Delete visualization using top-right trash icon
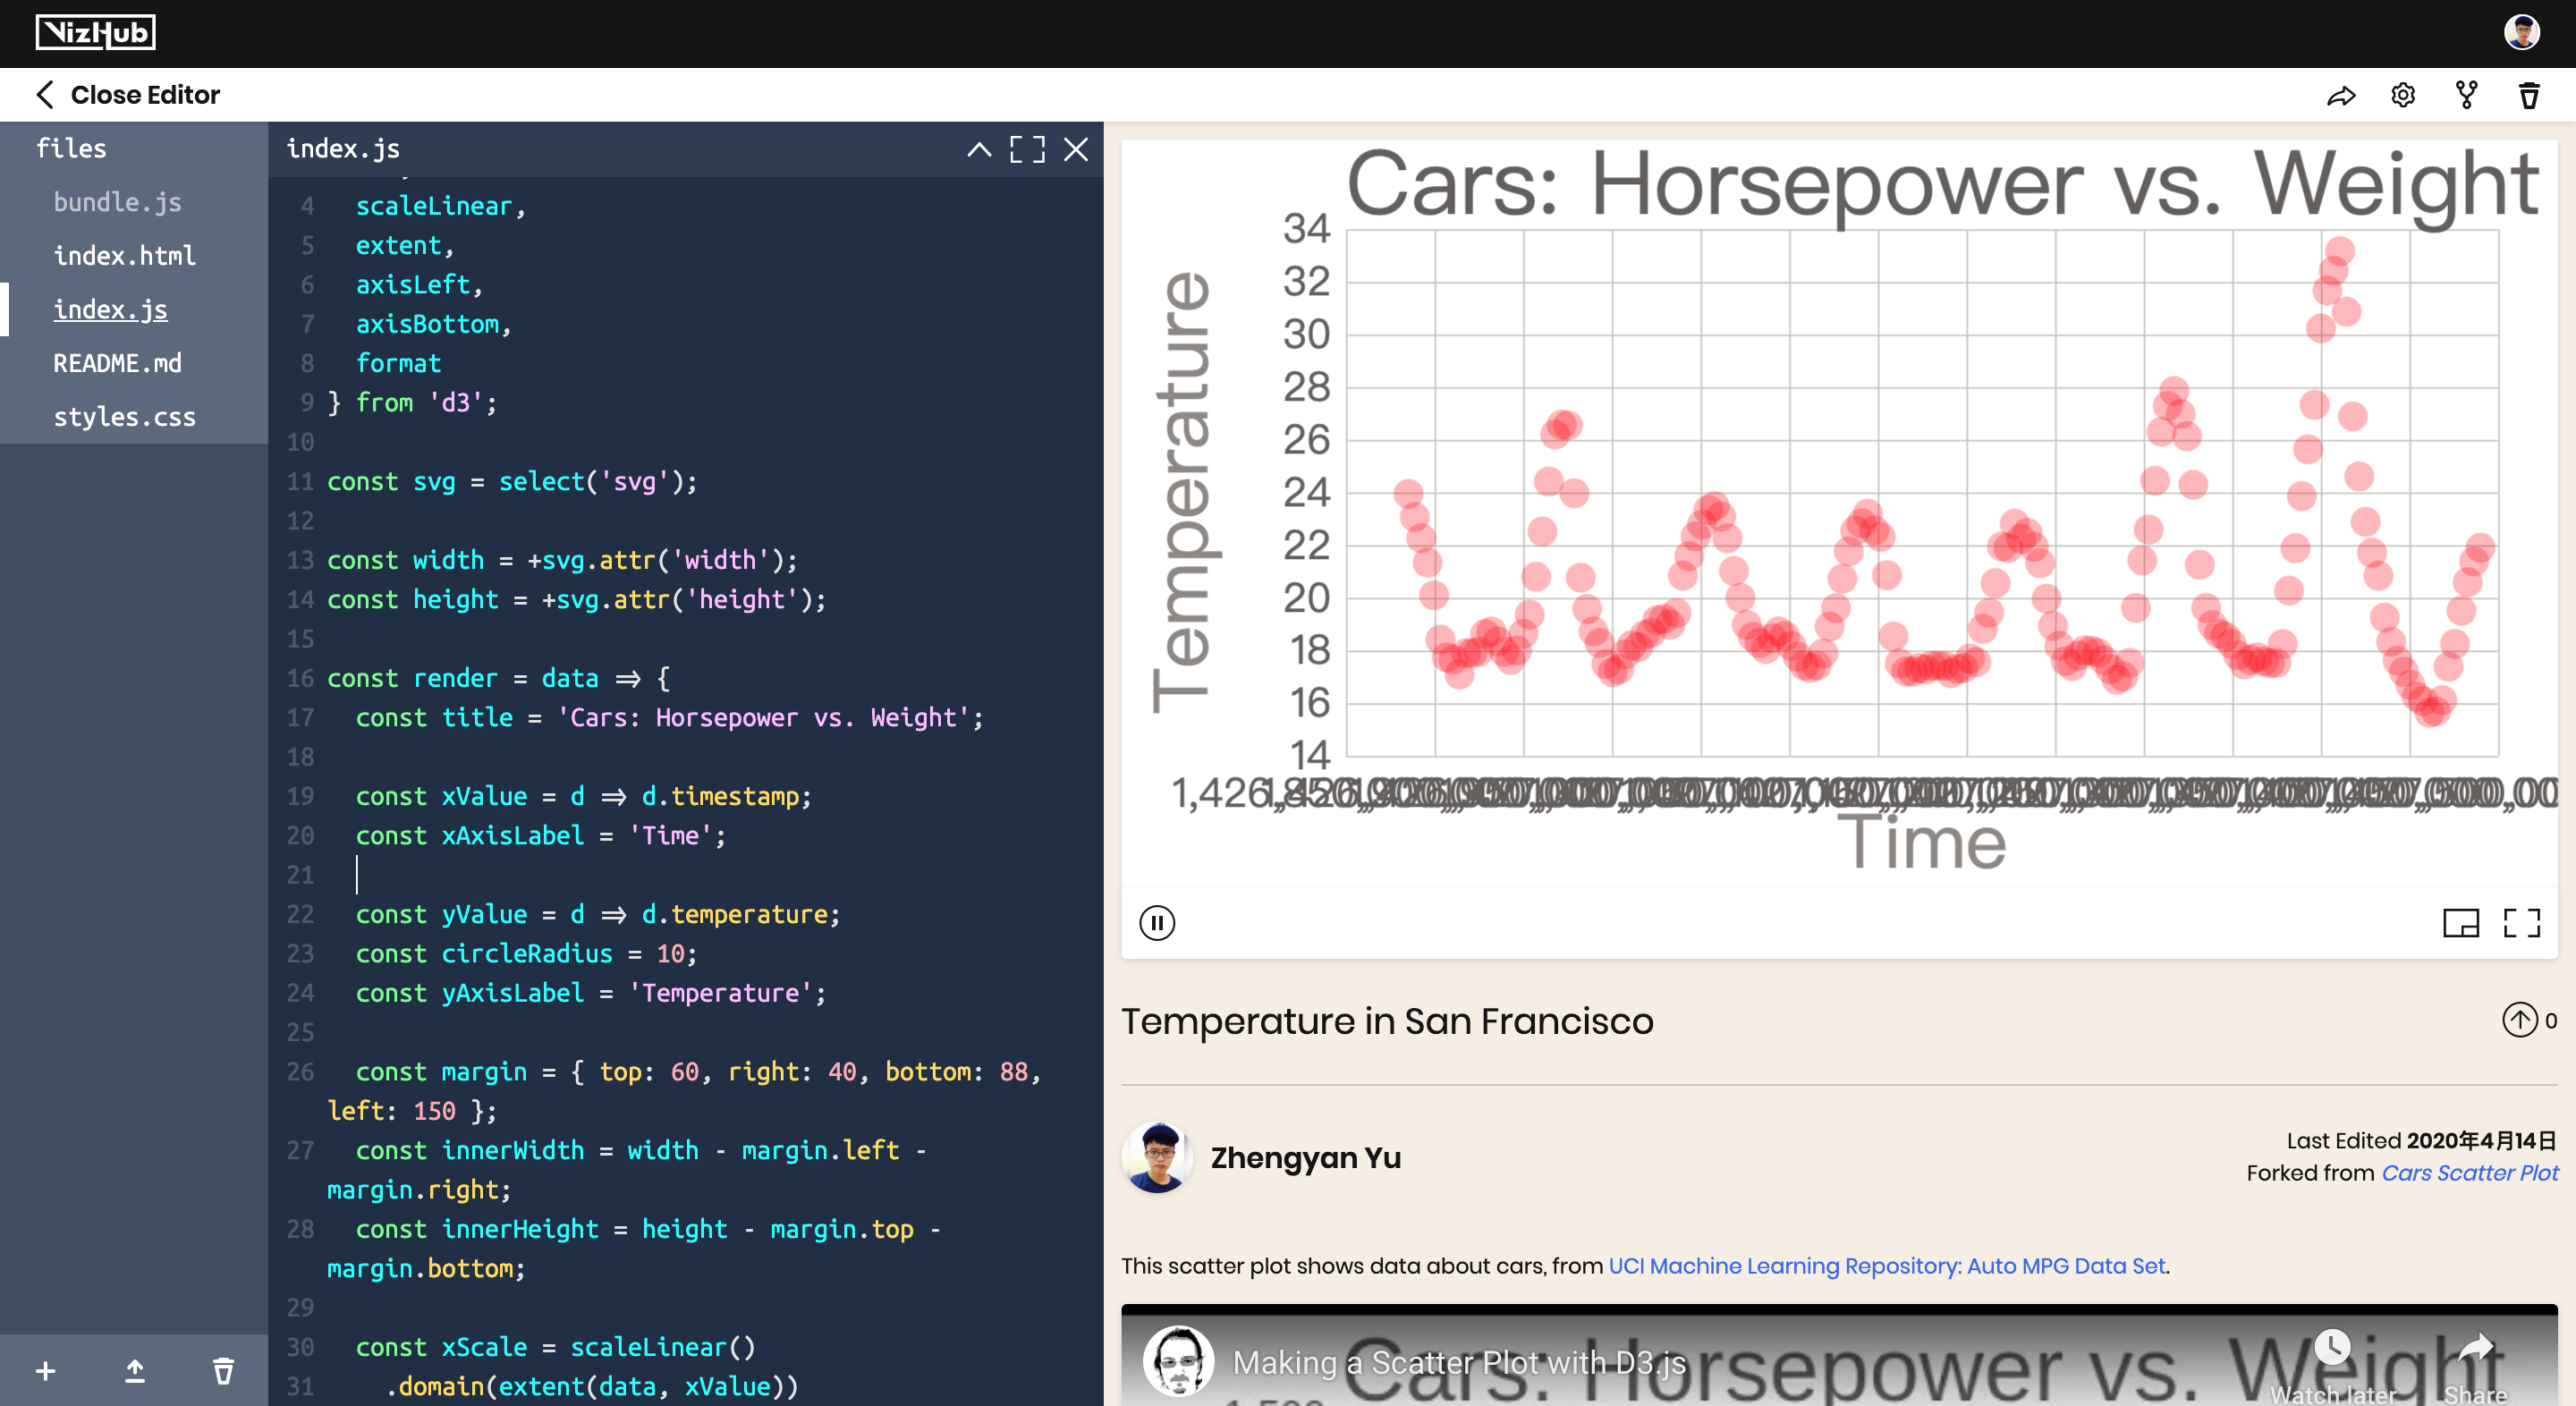 [x=2529, y=96]
